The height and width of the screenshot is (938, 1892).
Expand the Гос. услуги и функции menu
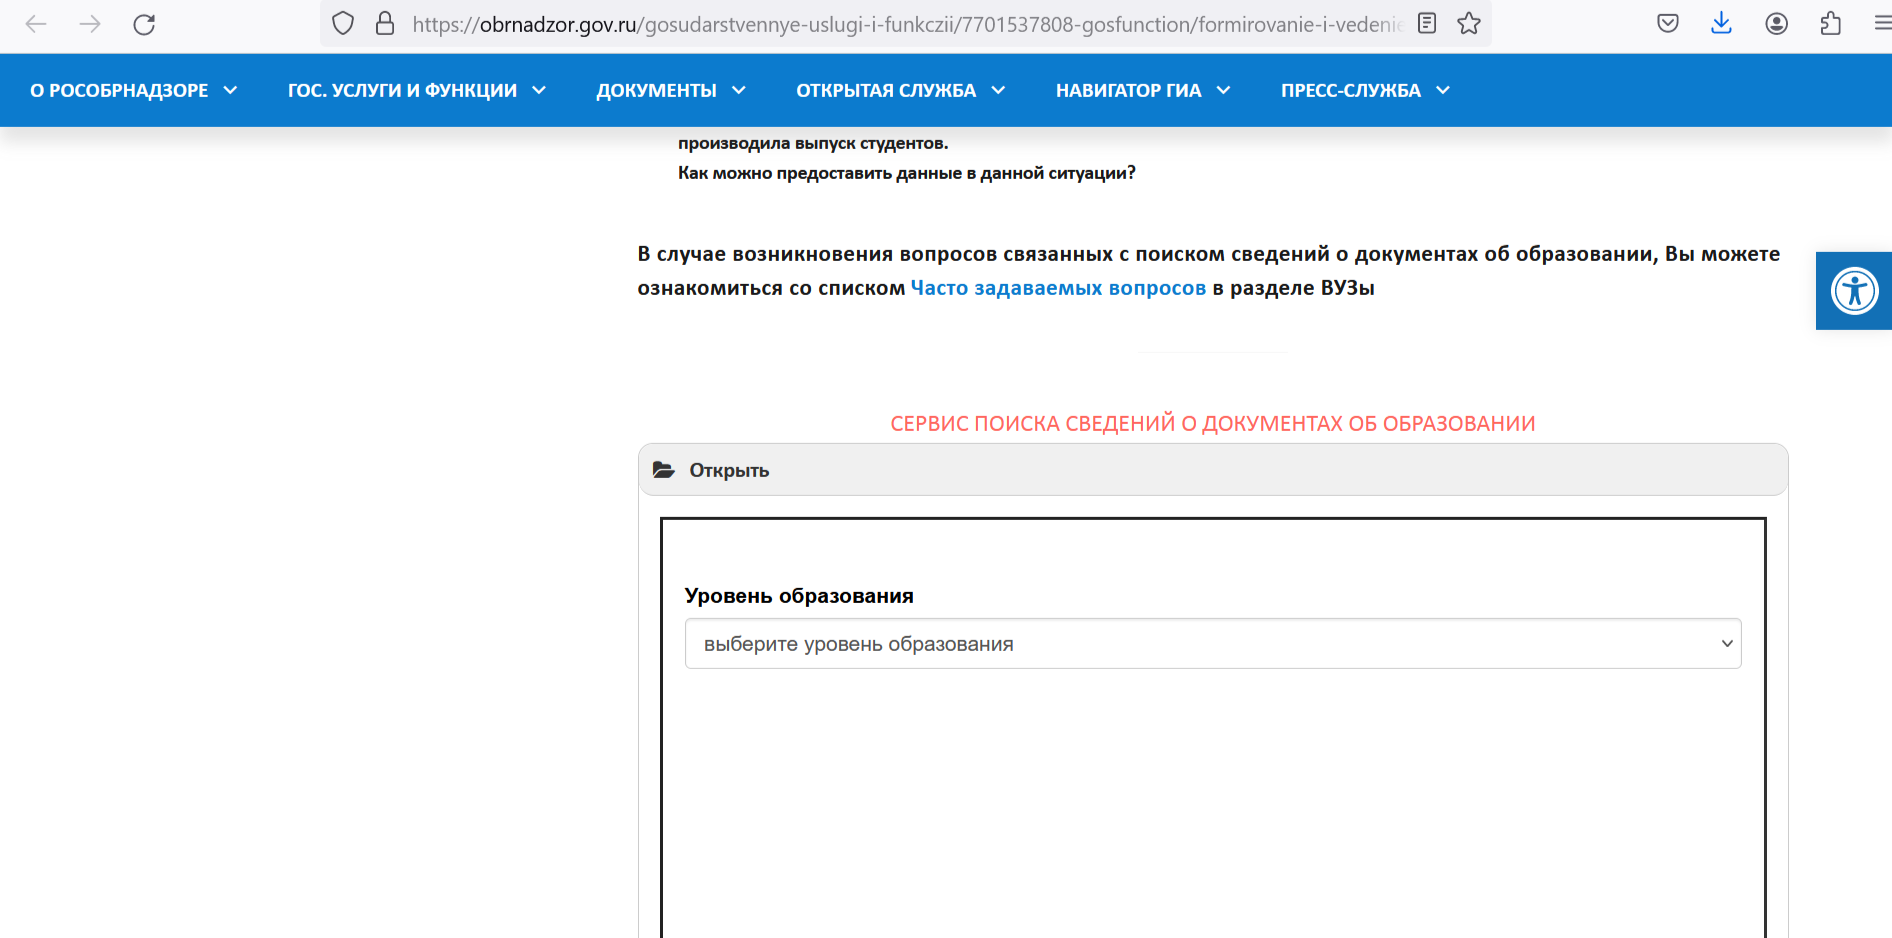416,90
